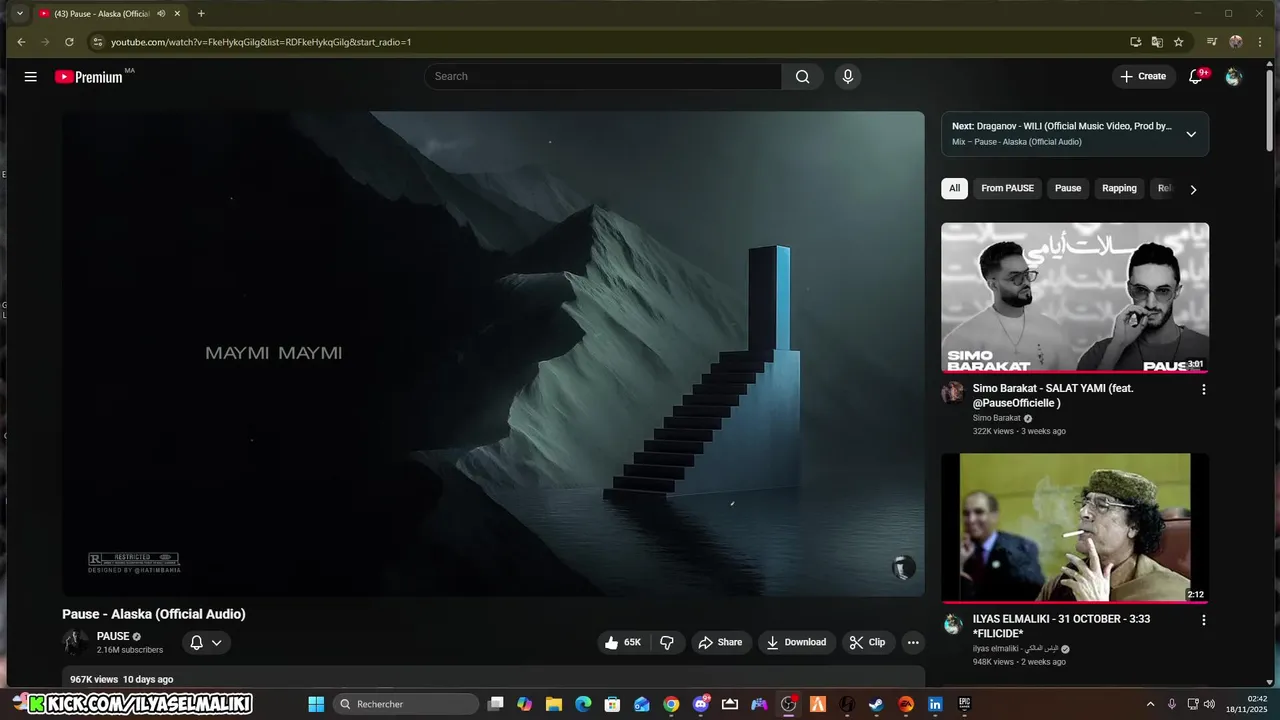Viewport: 1280px width, 720px height.
Task: Click the search magnifier button
Action: coord(802,77)
